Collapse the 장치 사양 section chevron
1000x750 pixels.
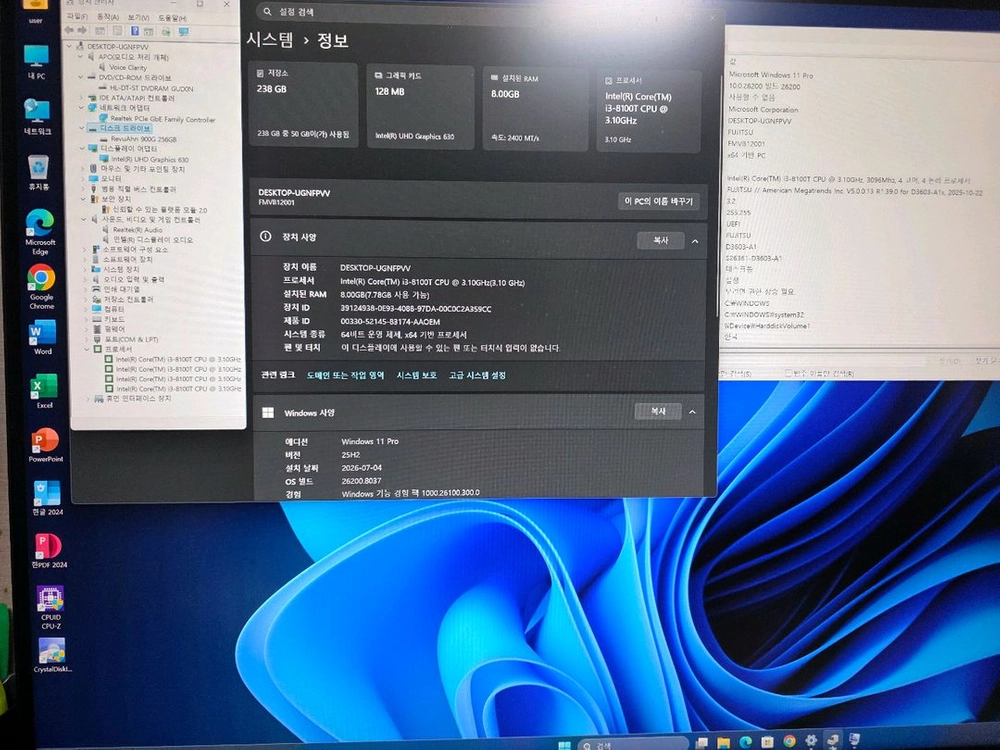coord(695,241)
